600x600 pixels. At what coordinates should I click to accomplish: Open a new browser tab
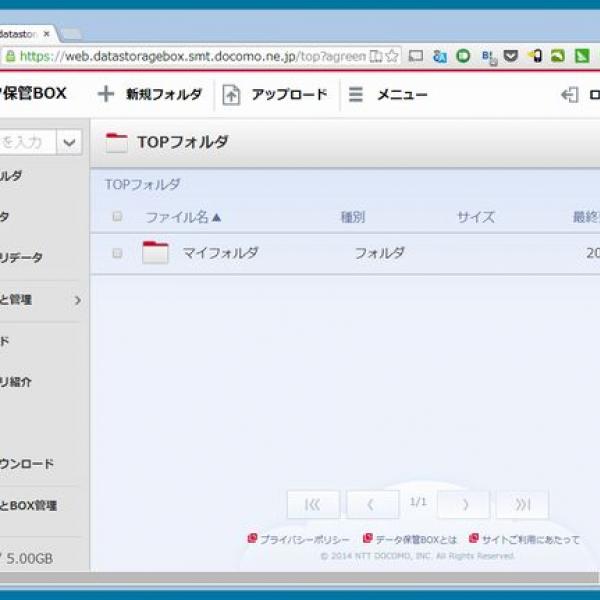pyautogui.click(x=72, y=34)
